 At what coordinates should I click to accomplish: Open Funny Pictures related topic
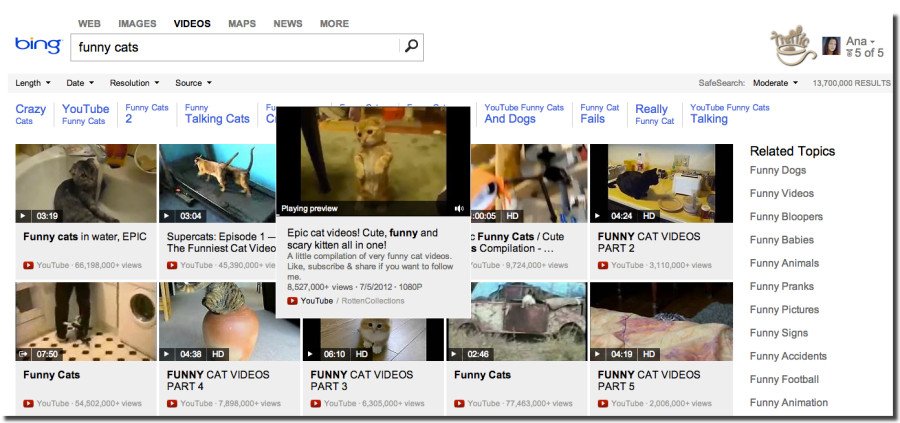(x=784, y=310)
